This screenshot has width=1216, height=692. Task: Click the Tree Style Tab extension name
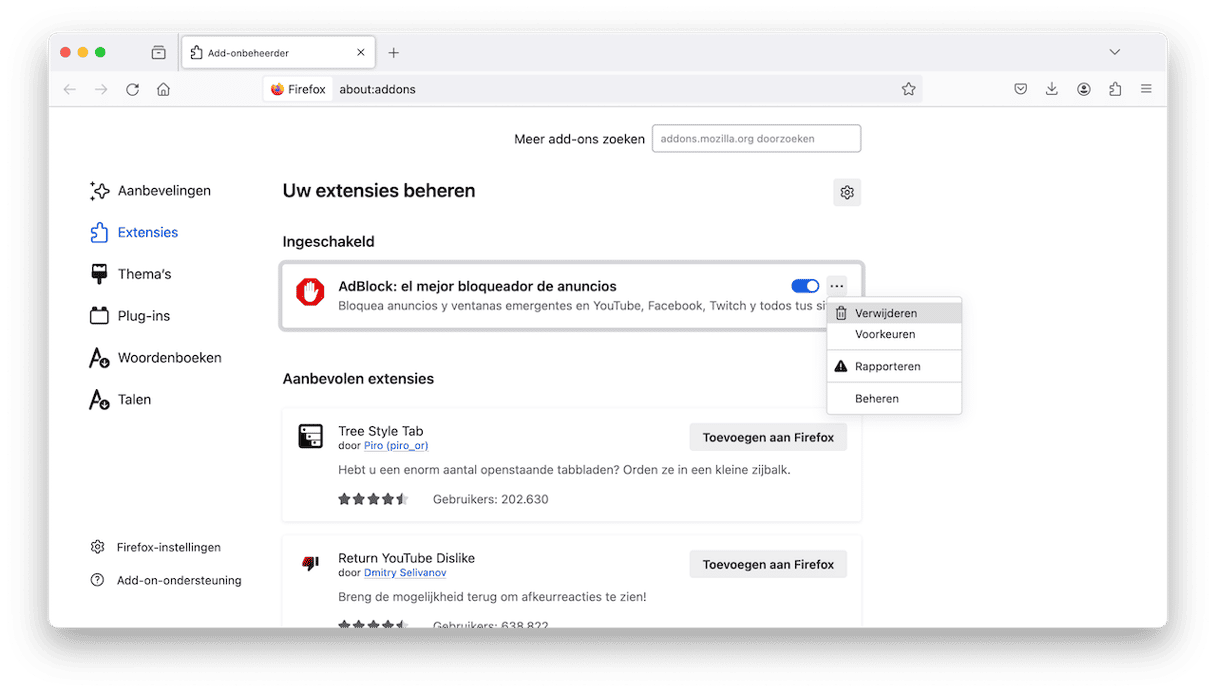(x=381, y=431)
